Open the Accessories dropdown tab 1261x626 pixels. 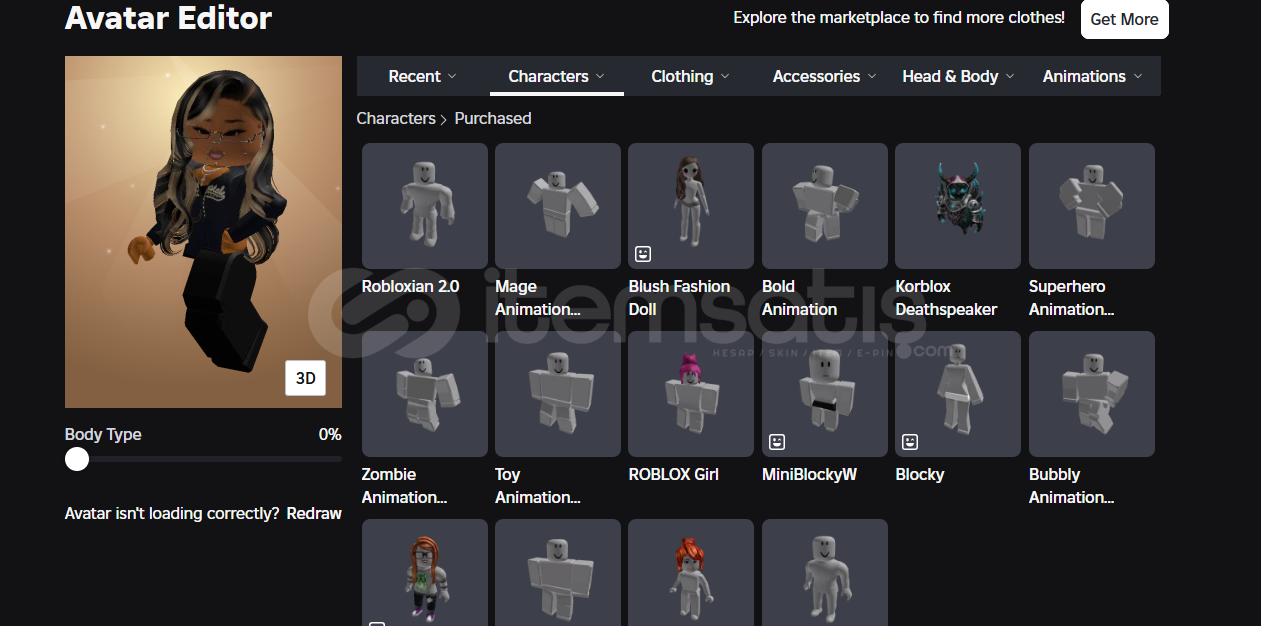pyautogui.click(x=824, y=76)
